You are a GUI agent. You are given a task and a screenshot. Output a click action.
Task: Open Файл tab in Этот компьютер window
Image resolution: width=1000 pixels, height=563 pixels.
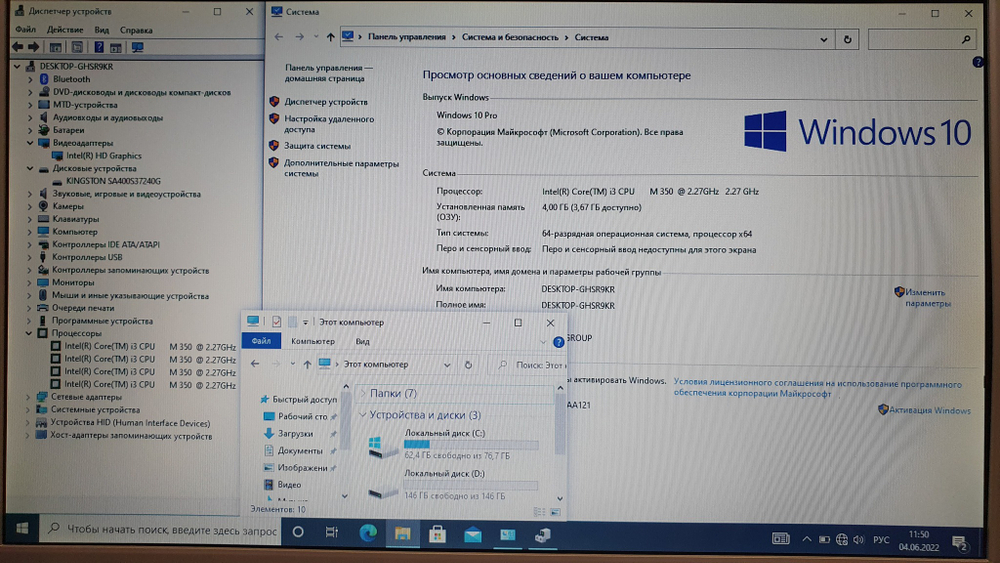click(261, 341)
